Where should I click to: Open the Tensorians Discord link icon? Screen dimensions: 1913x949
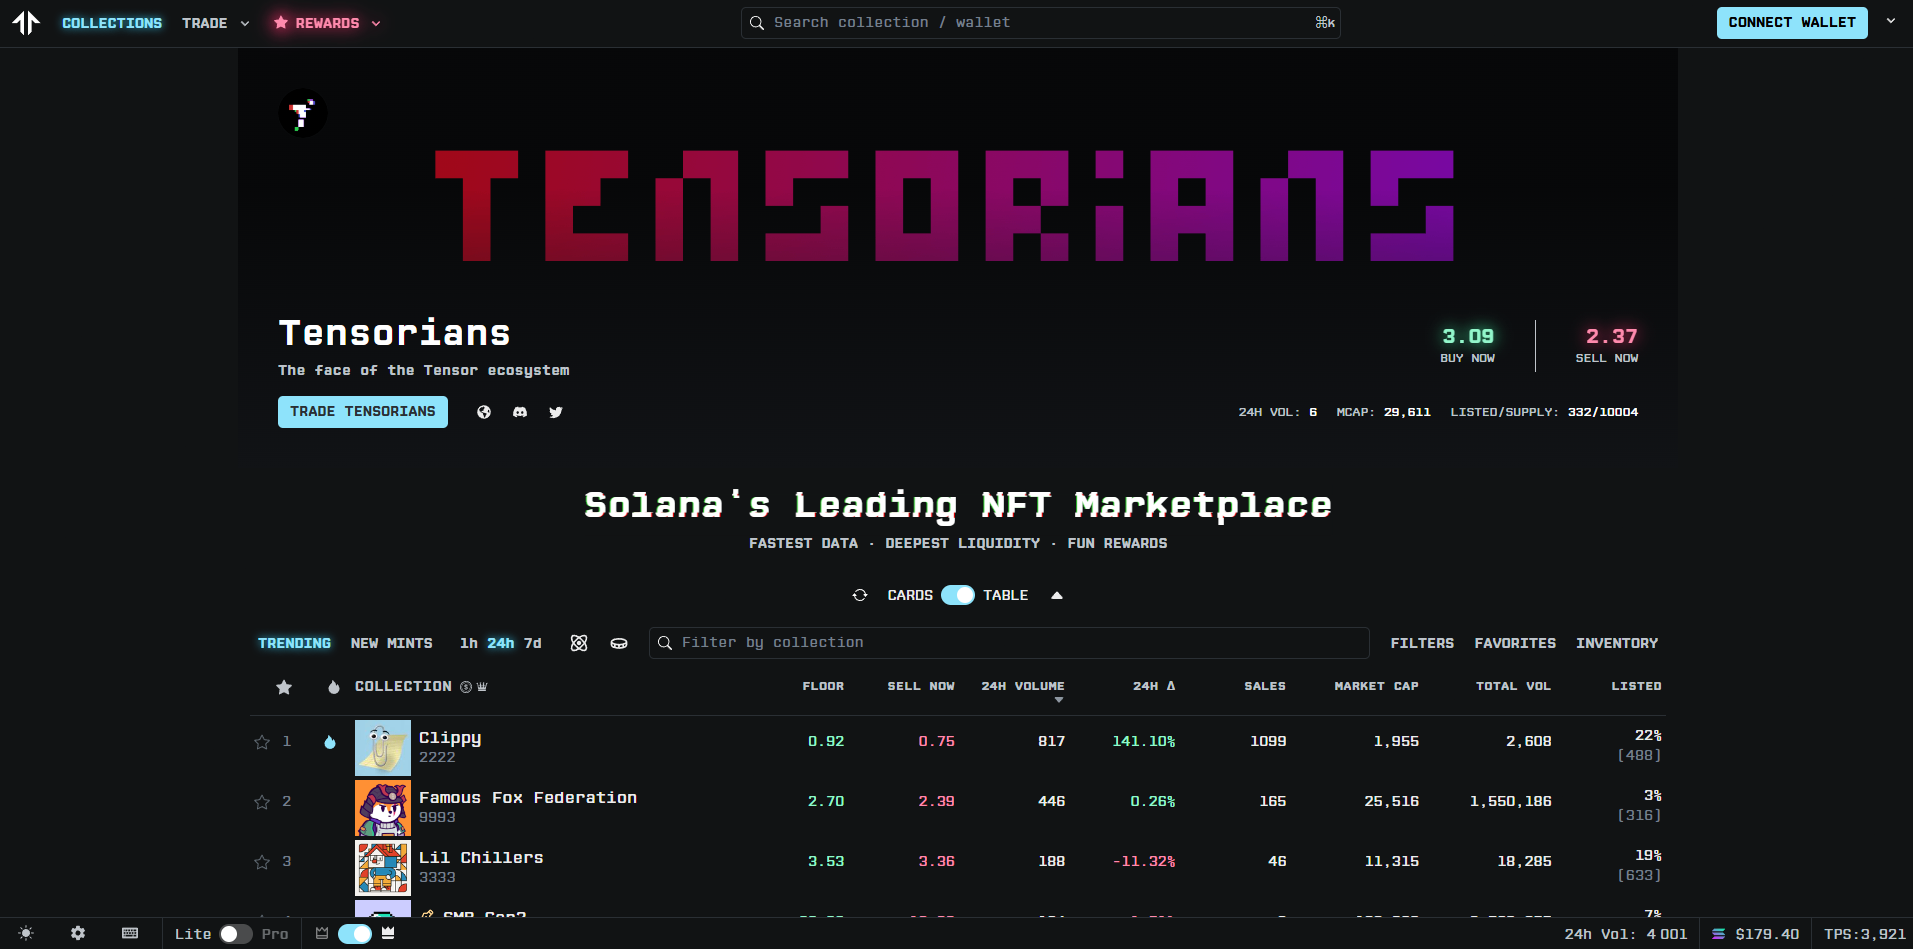[x=520, y=412]
